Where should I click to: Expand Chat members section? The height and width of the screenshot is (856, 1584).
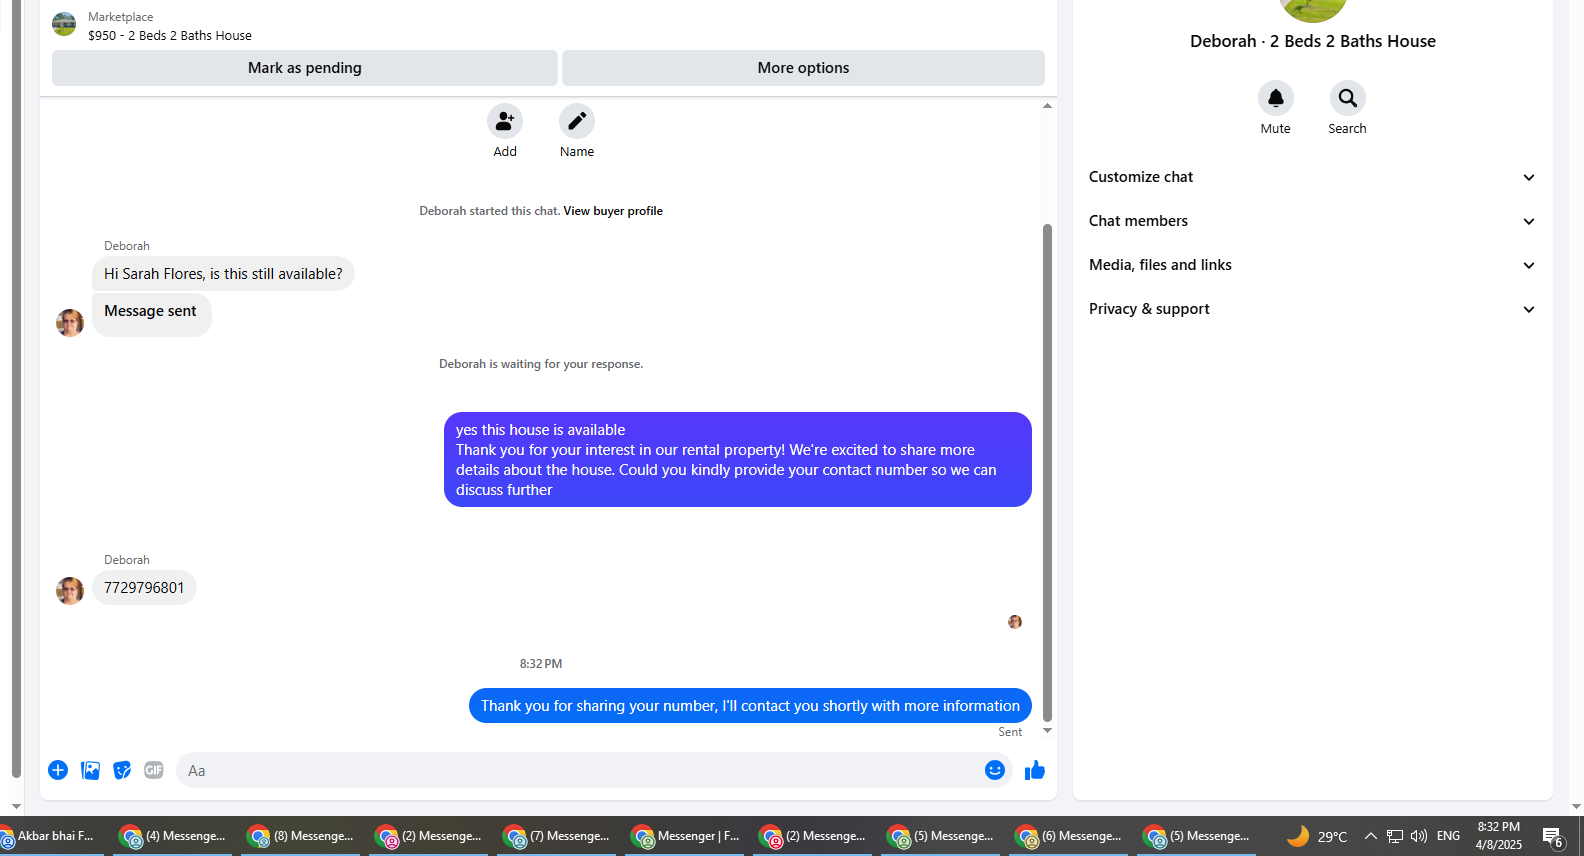click(1312, 221)
